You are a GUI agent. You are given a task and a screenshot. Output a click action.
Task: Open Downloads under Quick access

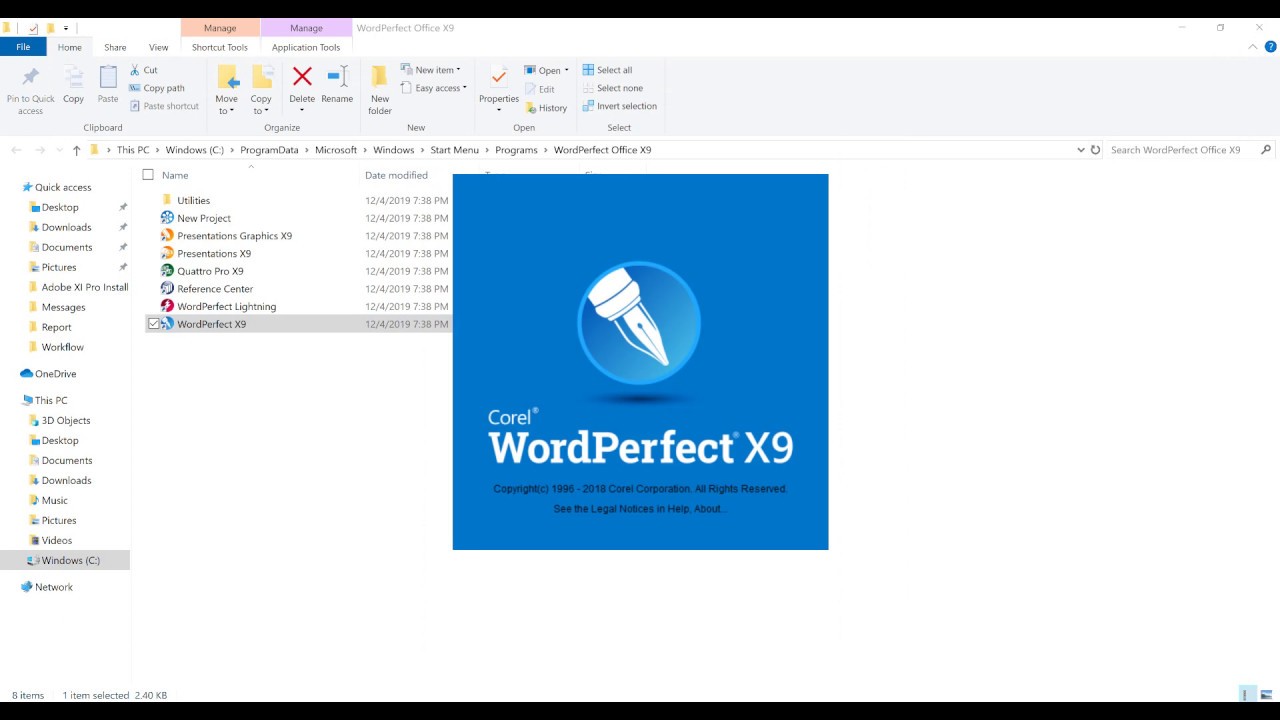[x=66, y=227]
